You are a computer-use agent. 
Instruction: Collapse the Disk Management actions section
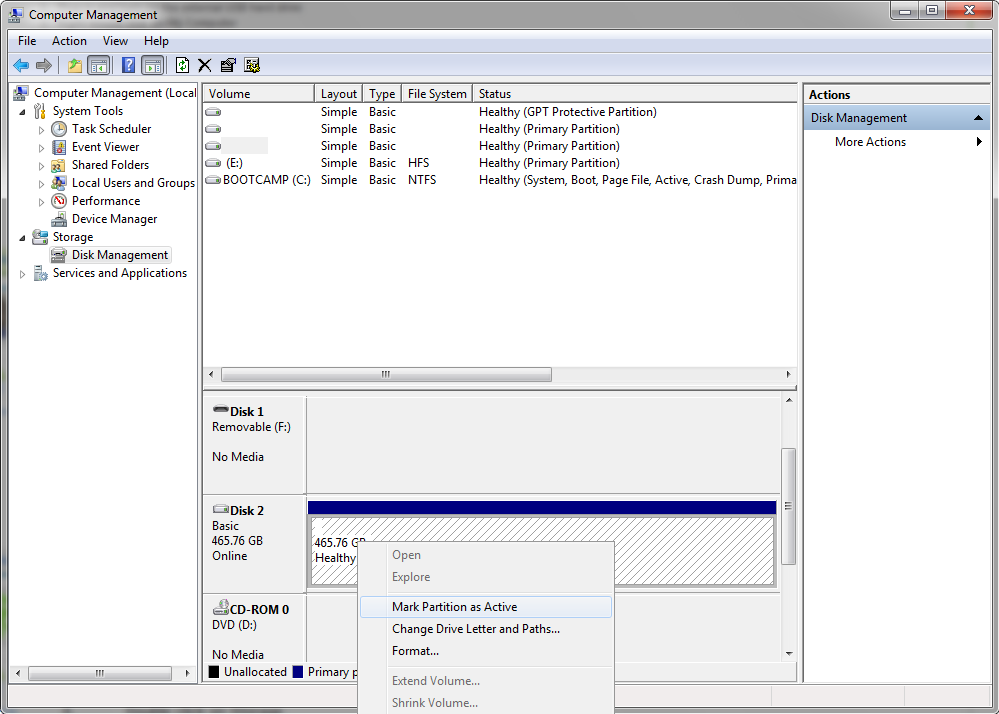point(978,118)
